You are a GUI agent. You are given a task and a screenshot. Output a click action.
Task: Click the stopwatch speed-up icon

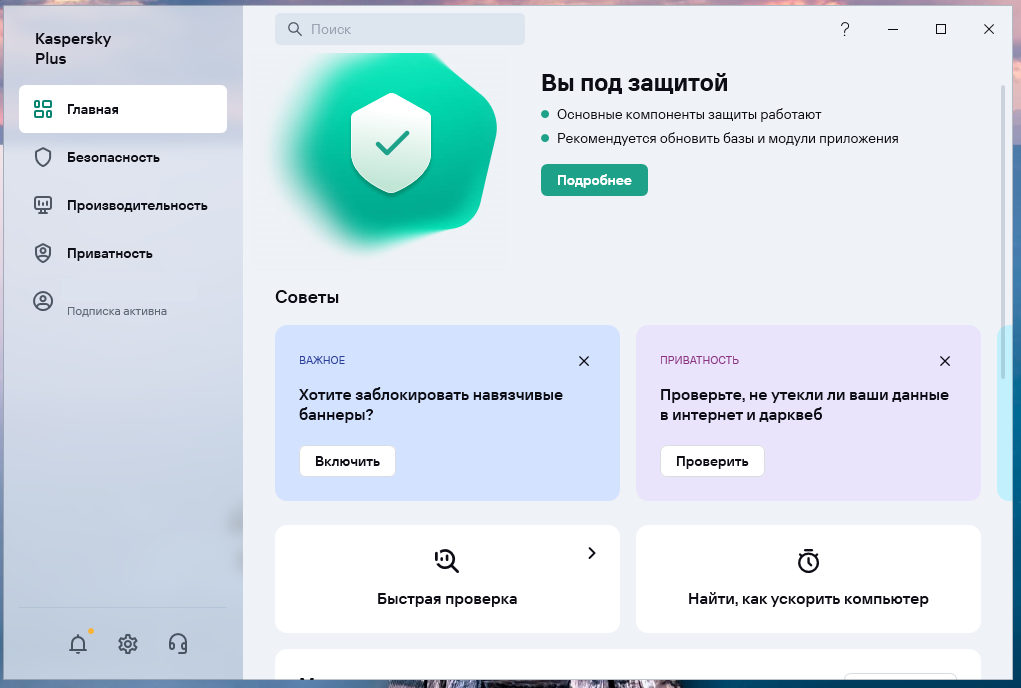click(808, 561)
